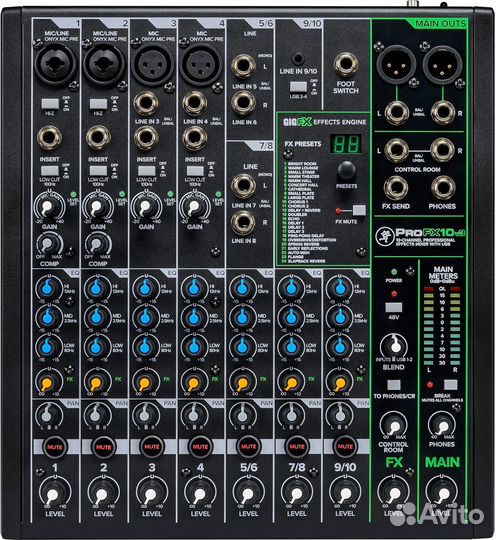Toggle the Hi-Z switch on channel 2
The height and width of the screenshot is (540, 496).
coord(99,103)
